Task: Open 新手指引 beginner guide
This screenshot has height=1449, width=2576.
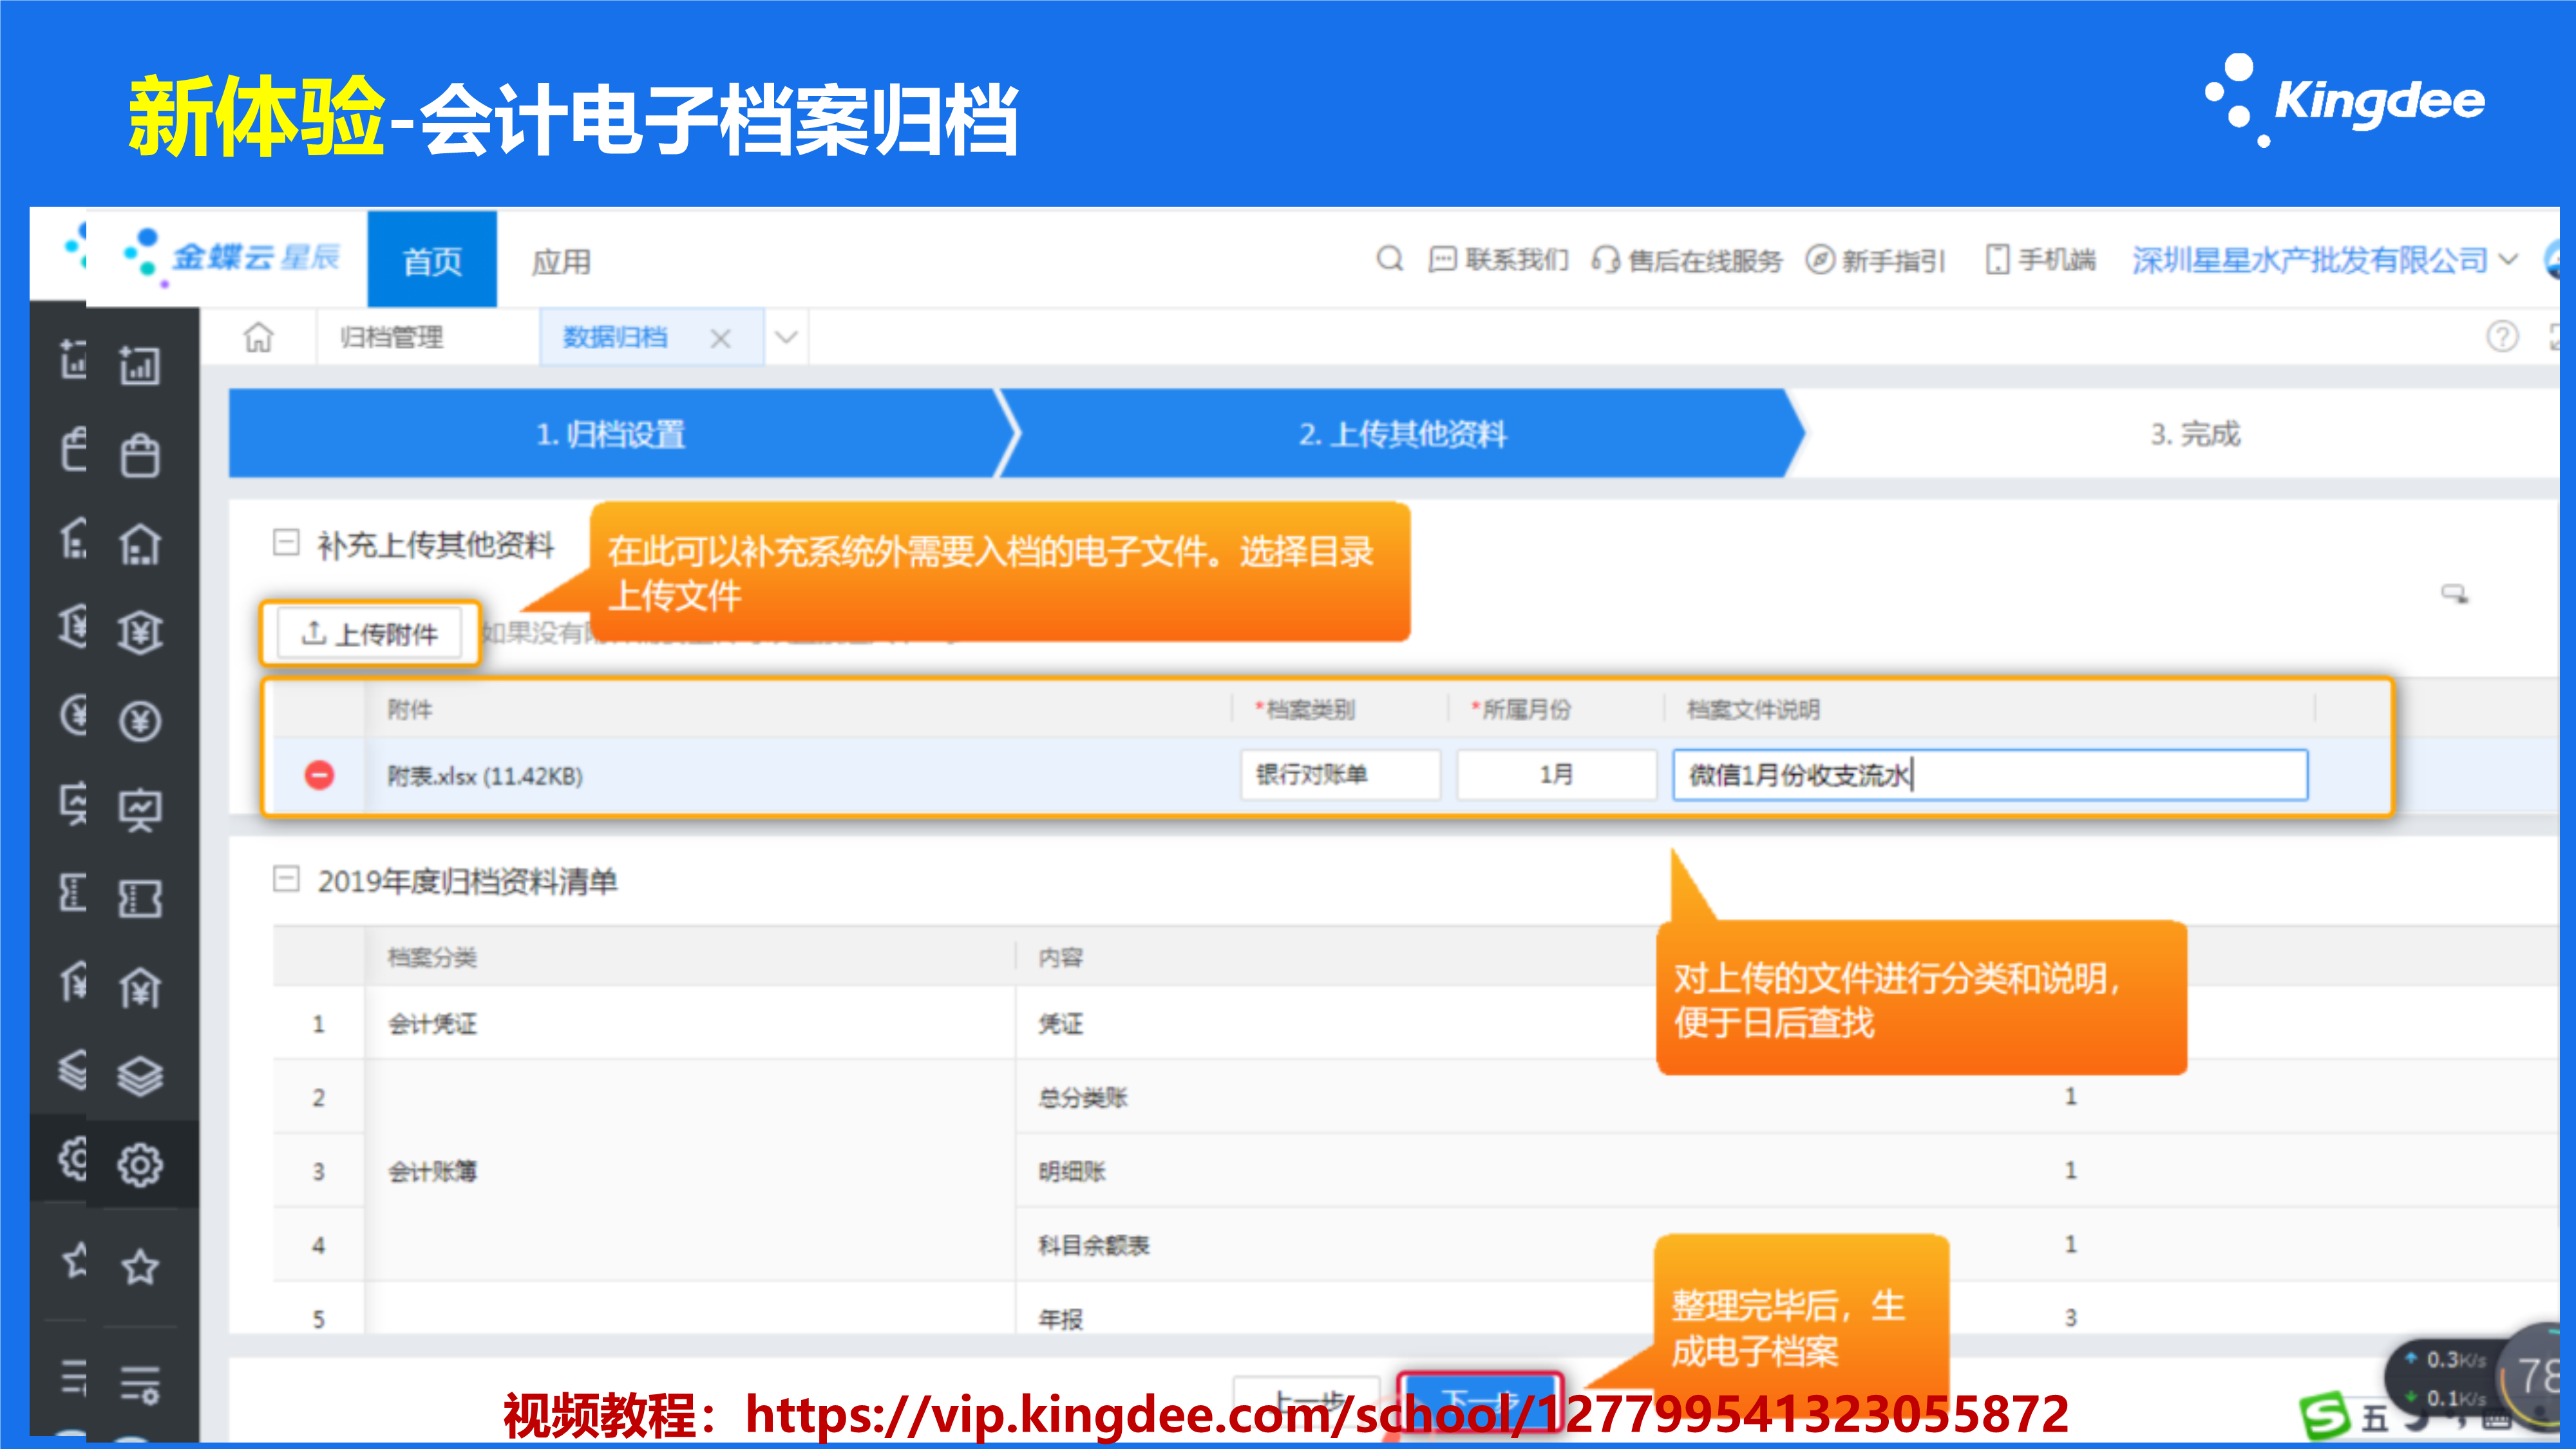Action: tap(1875, 261)
